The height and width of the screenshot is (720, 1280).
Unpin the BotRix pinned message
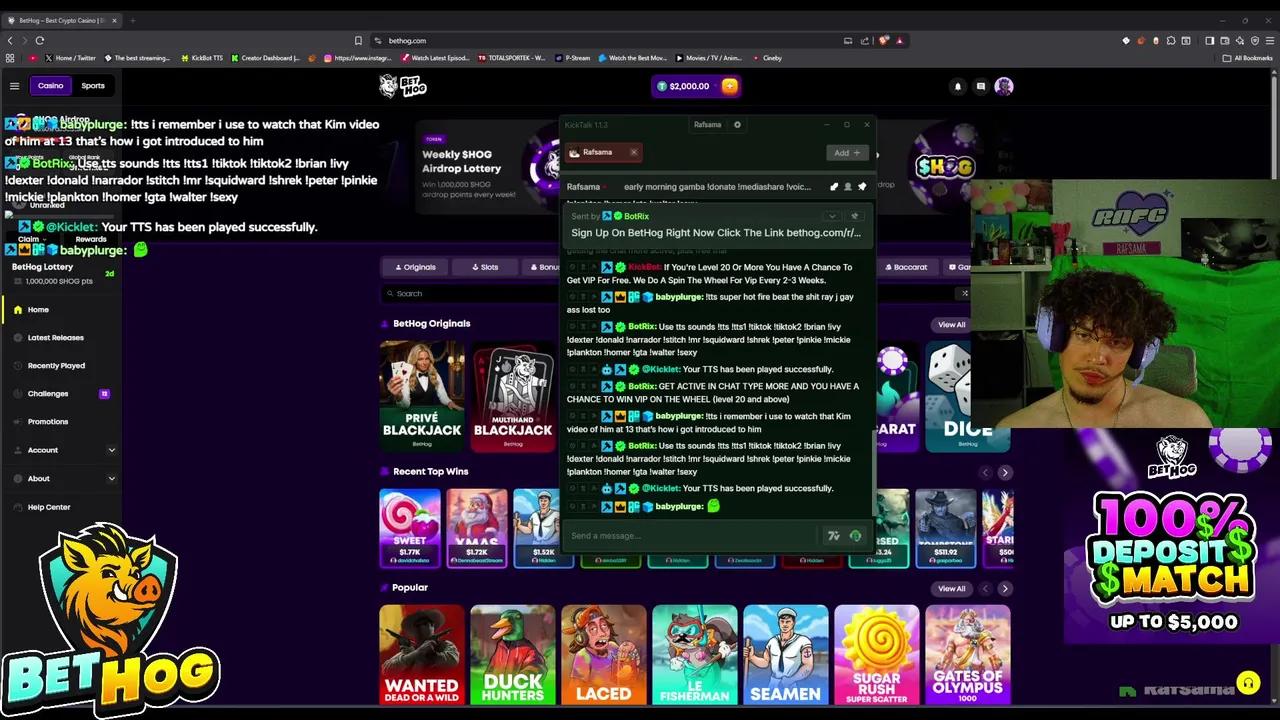point(854,216)
